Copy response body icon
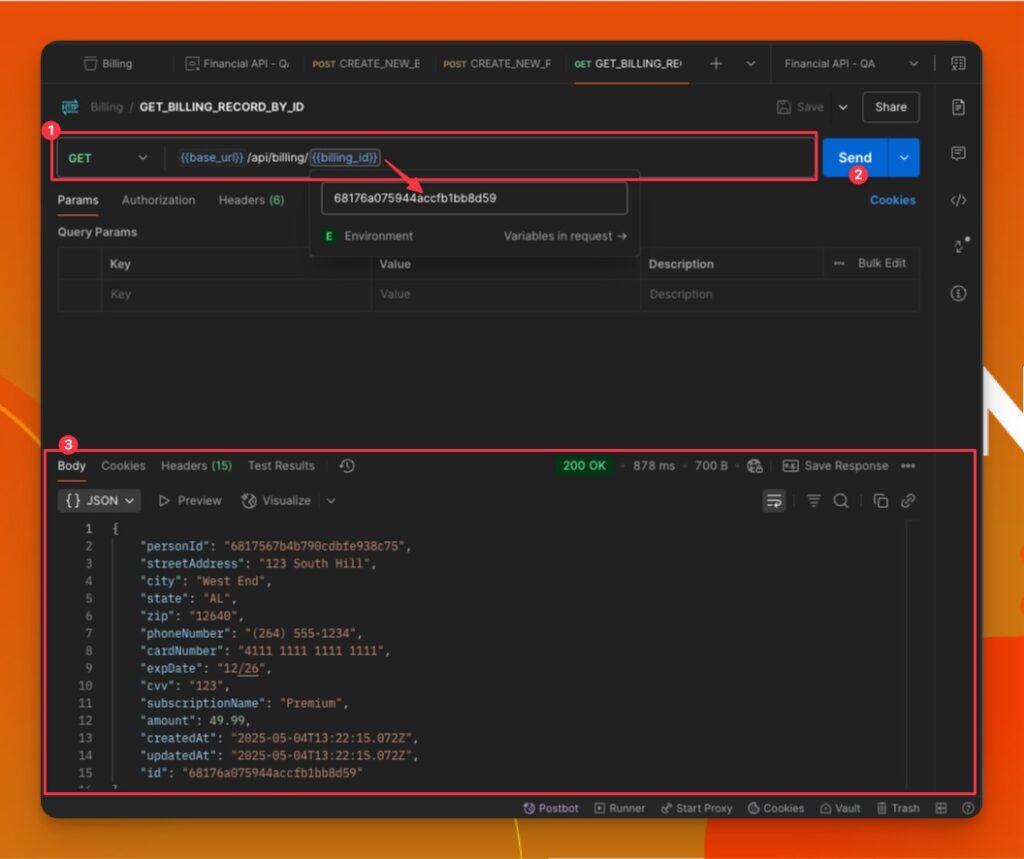This screenshot has width=1024, height=859. (x=880, y=501)
